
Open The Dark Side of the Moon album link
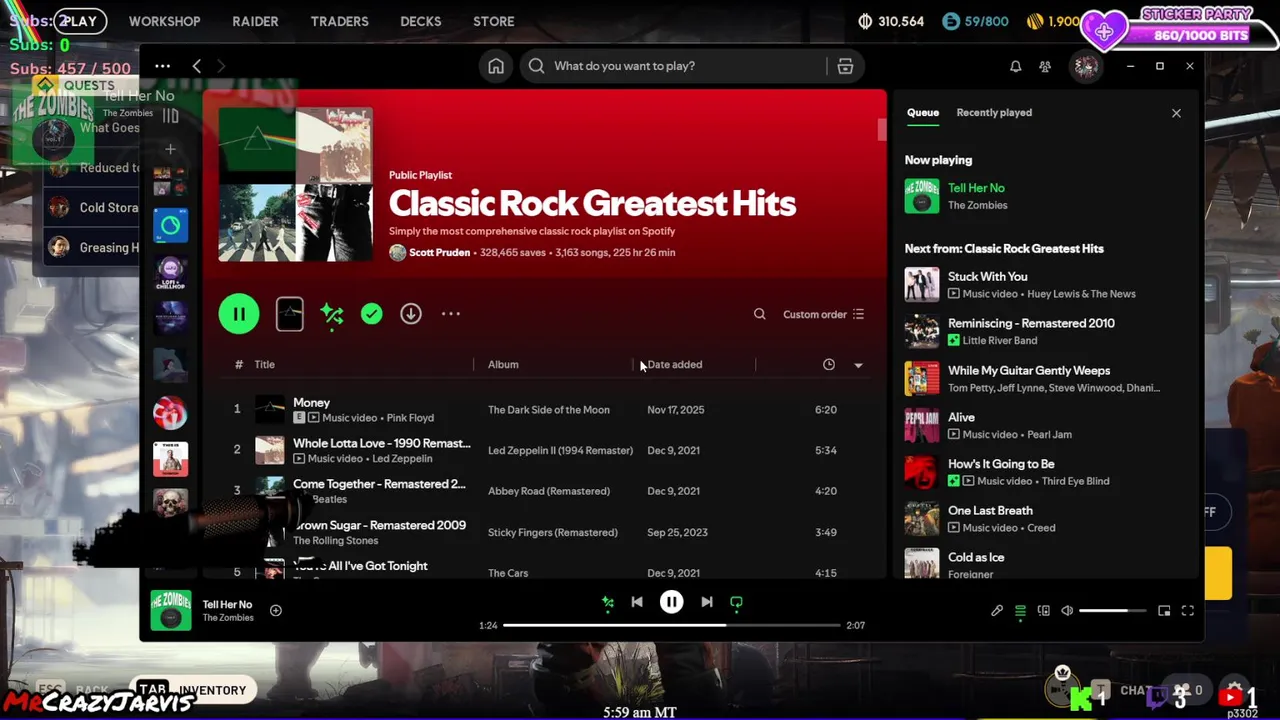(x=548, y=410)
